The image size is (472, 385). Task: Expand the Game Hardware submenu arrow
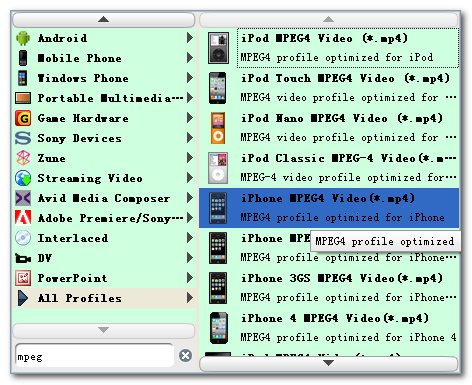pos(190,118)
